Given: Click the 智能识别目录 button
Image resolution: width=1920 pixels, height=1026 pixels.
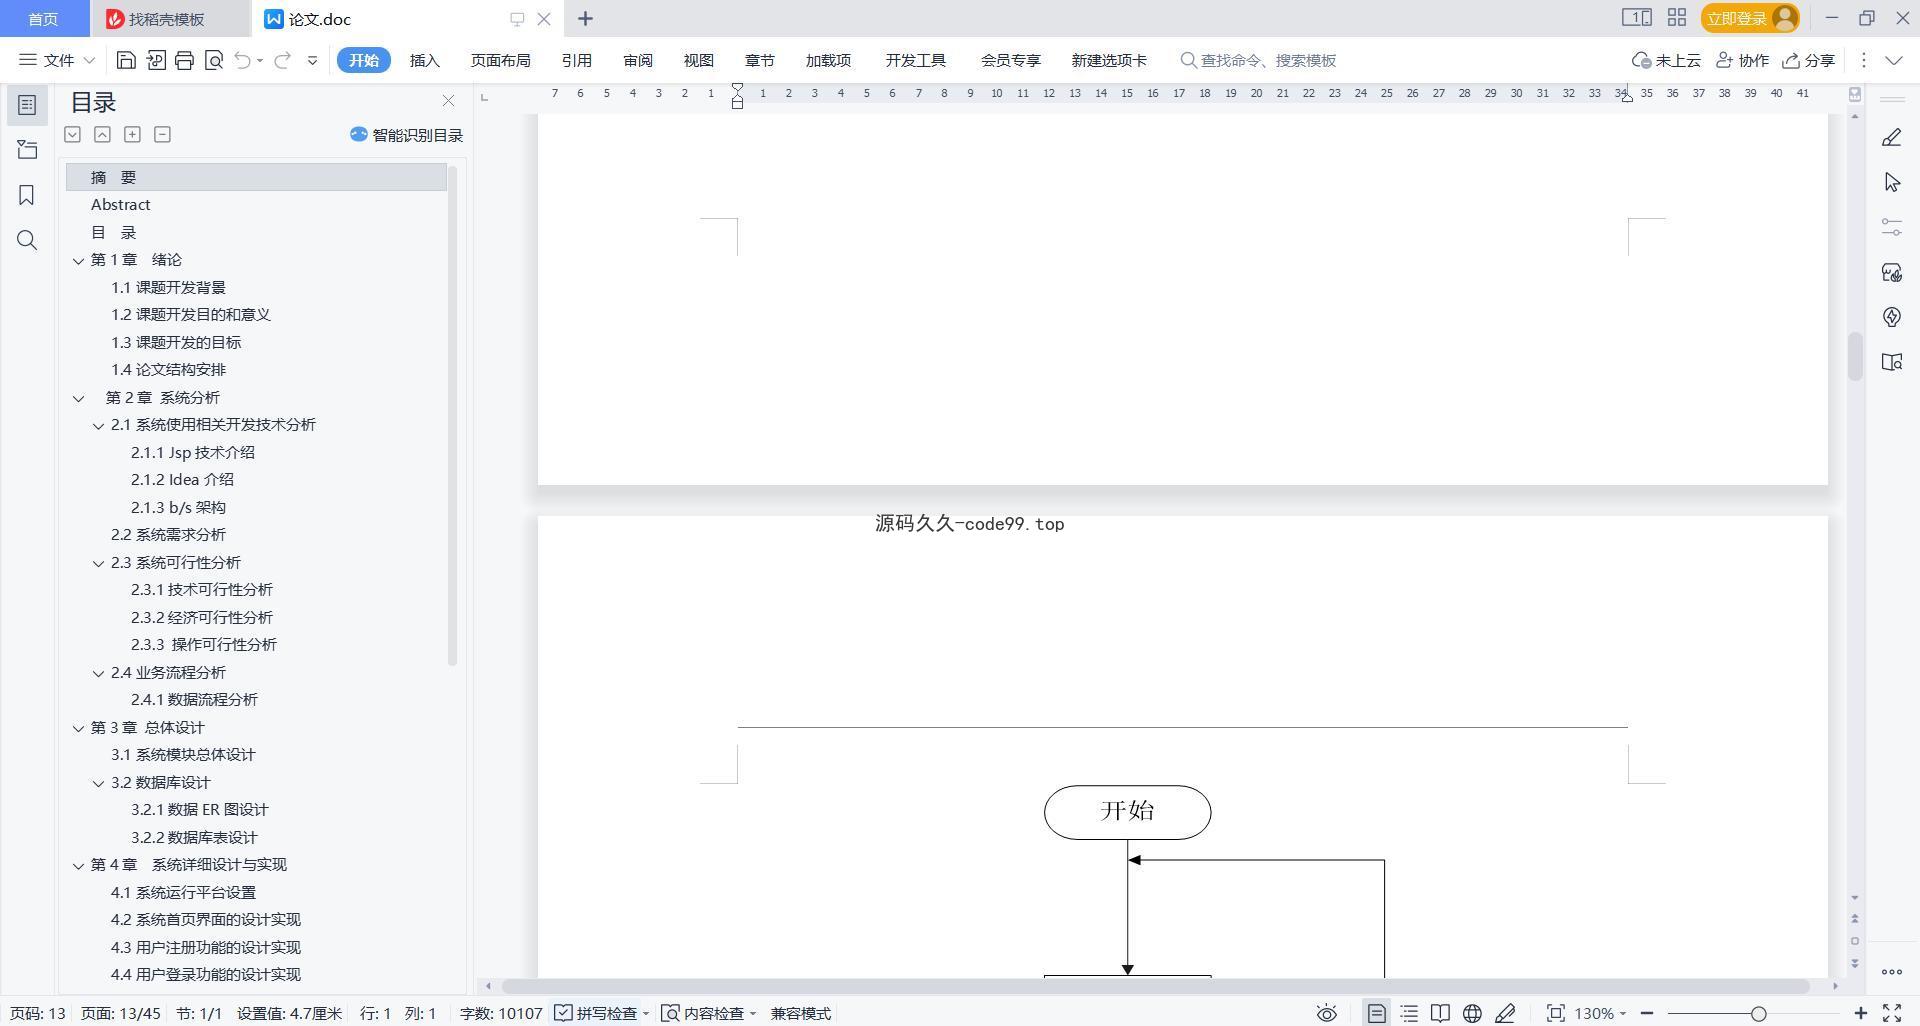Looking at the screenshot, I should point(406,135).
